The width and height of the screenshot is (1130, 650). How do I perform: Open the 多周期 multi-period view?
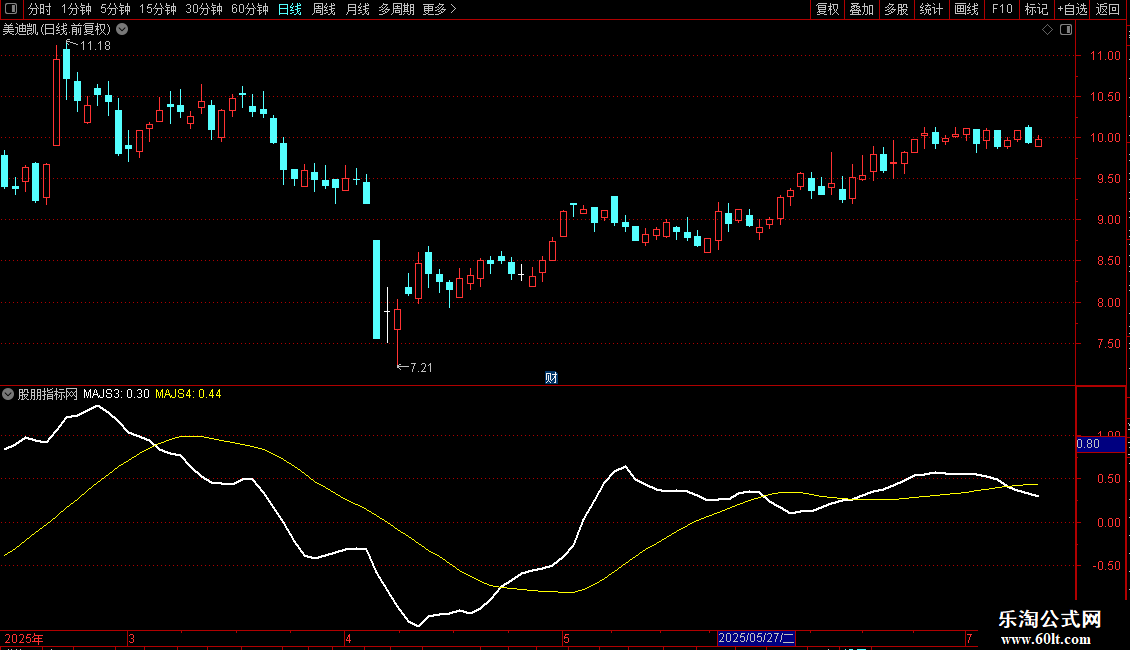(396, 9)
